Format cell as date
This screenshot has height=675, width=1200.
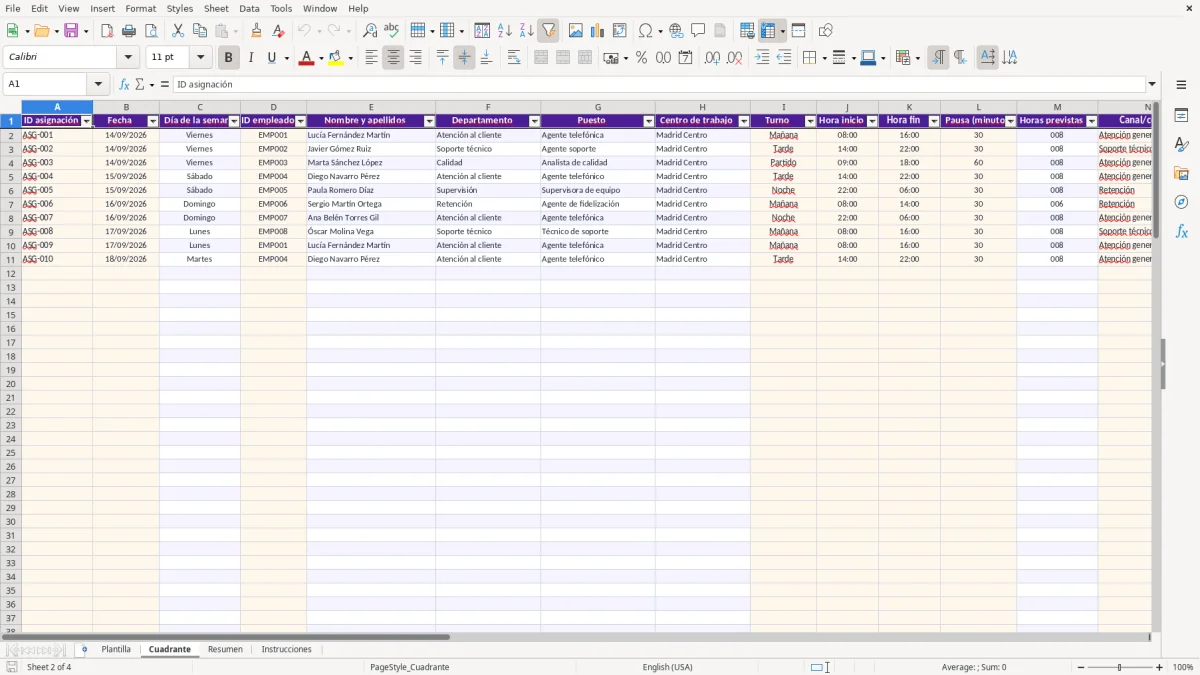coord(686,58)
